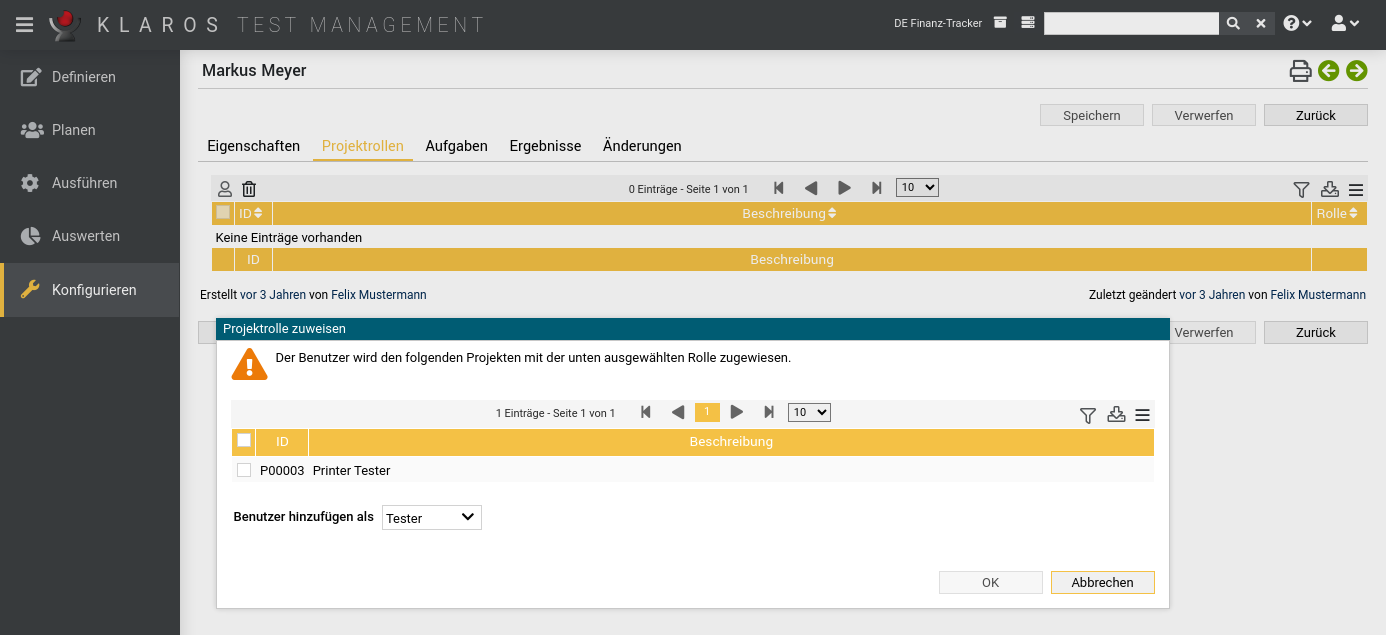
Task: Click the top Zurück button
Action: pyautogui.click(x=1316, y=115)
